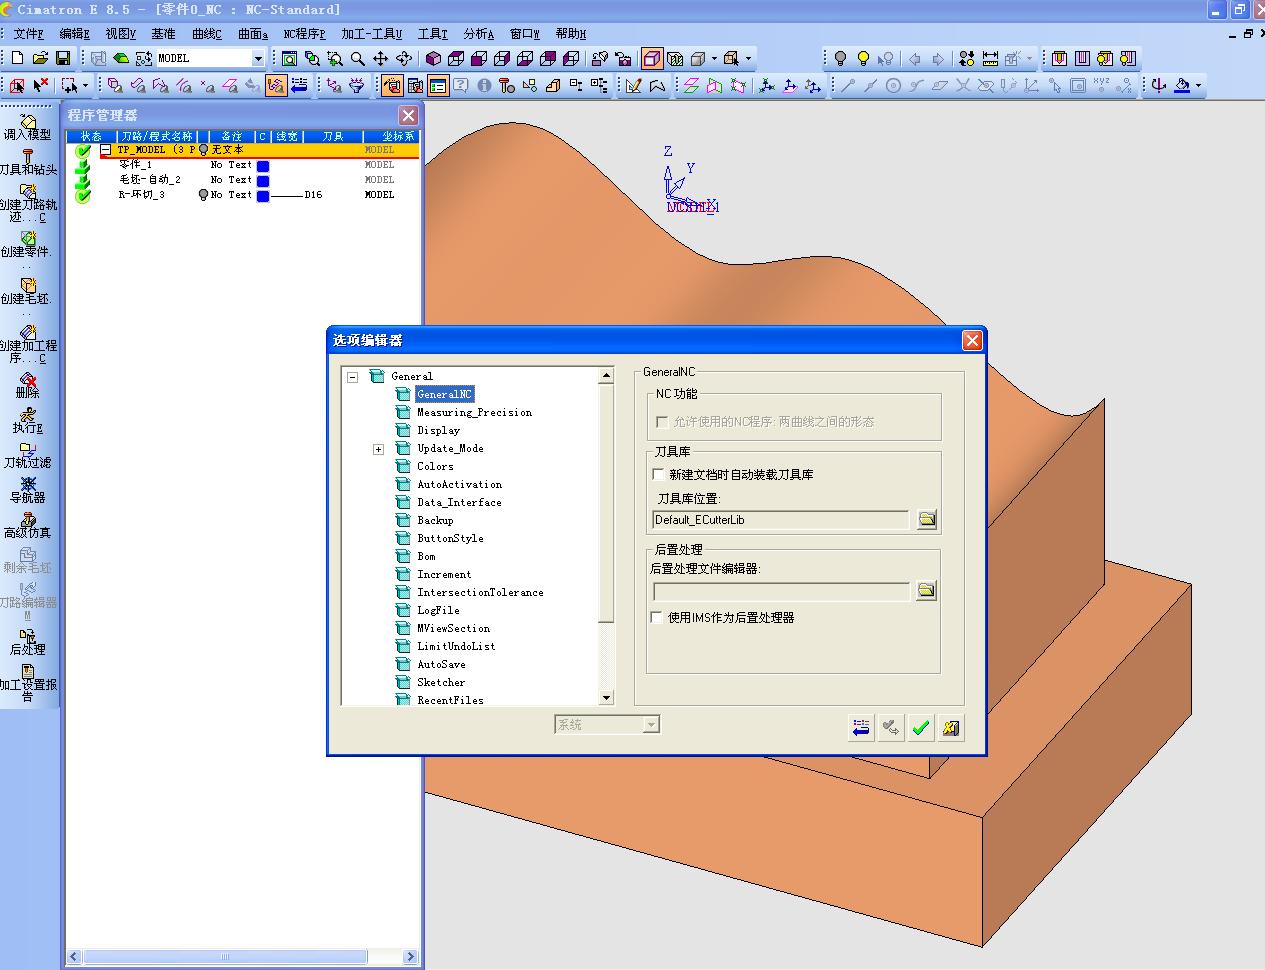The image size is (1265, 970).
Task: Click the green checkmark OK button in dialog
Action: click(921, 728)
